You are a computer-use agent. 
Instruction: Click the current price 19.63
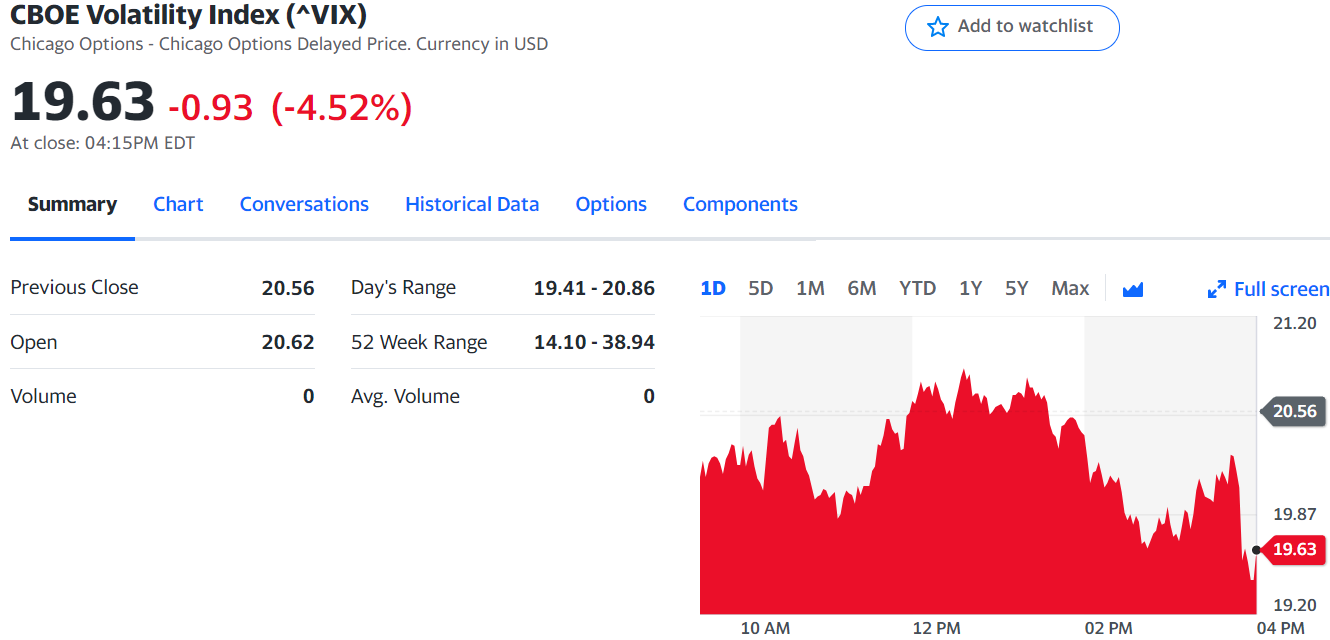tap(83, 102)
